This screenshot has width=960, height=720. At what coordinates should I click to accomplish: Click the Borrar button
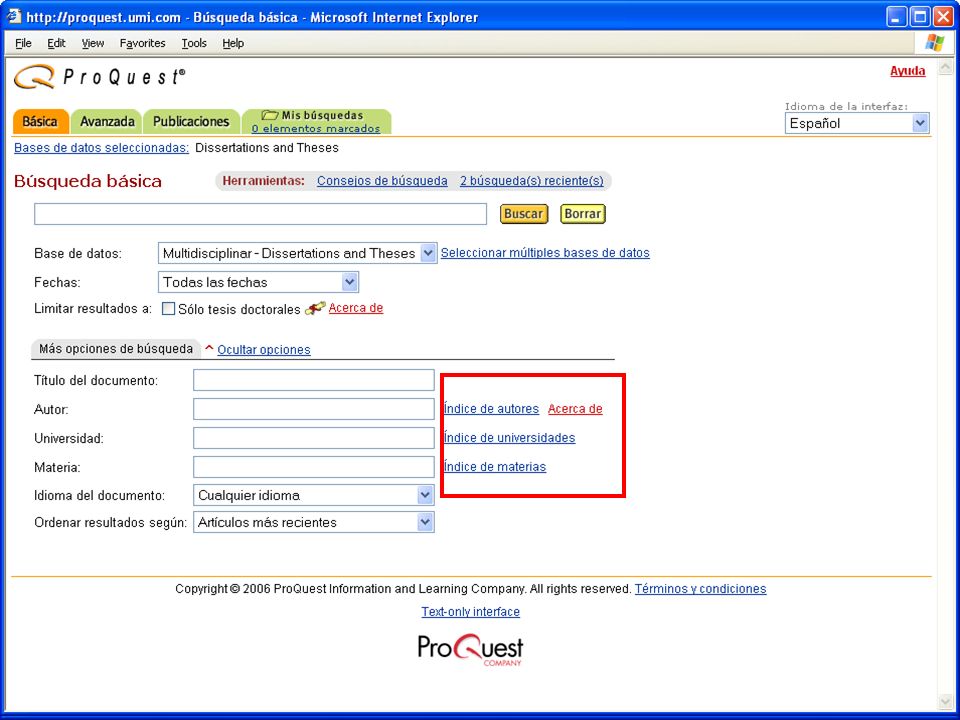click(x=582, y=214)
